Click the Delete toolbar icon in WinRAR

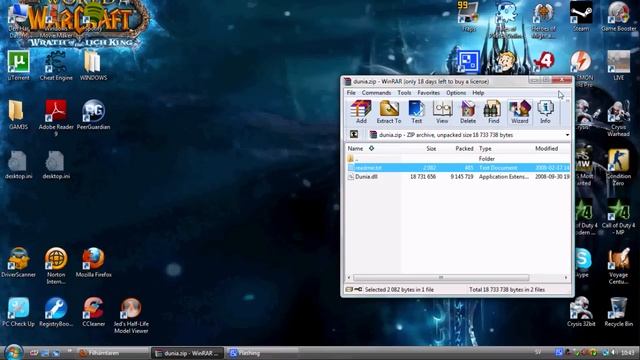point(468,112)
